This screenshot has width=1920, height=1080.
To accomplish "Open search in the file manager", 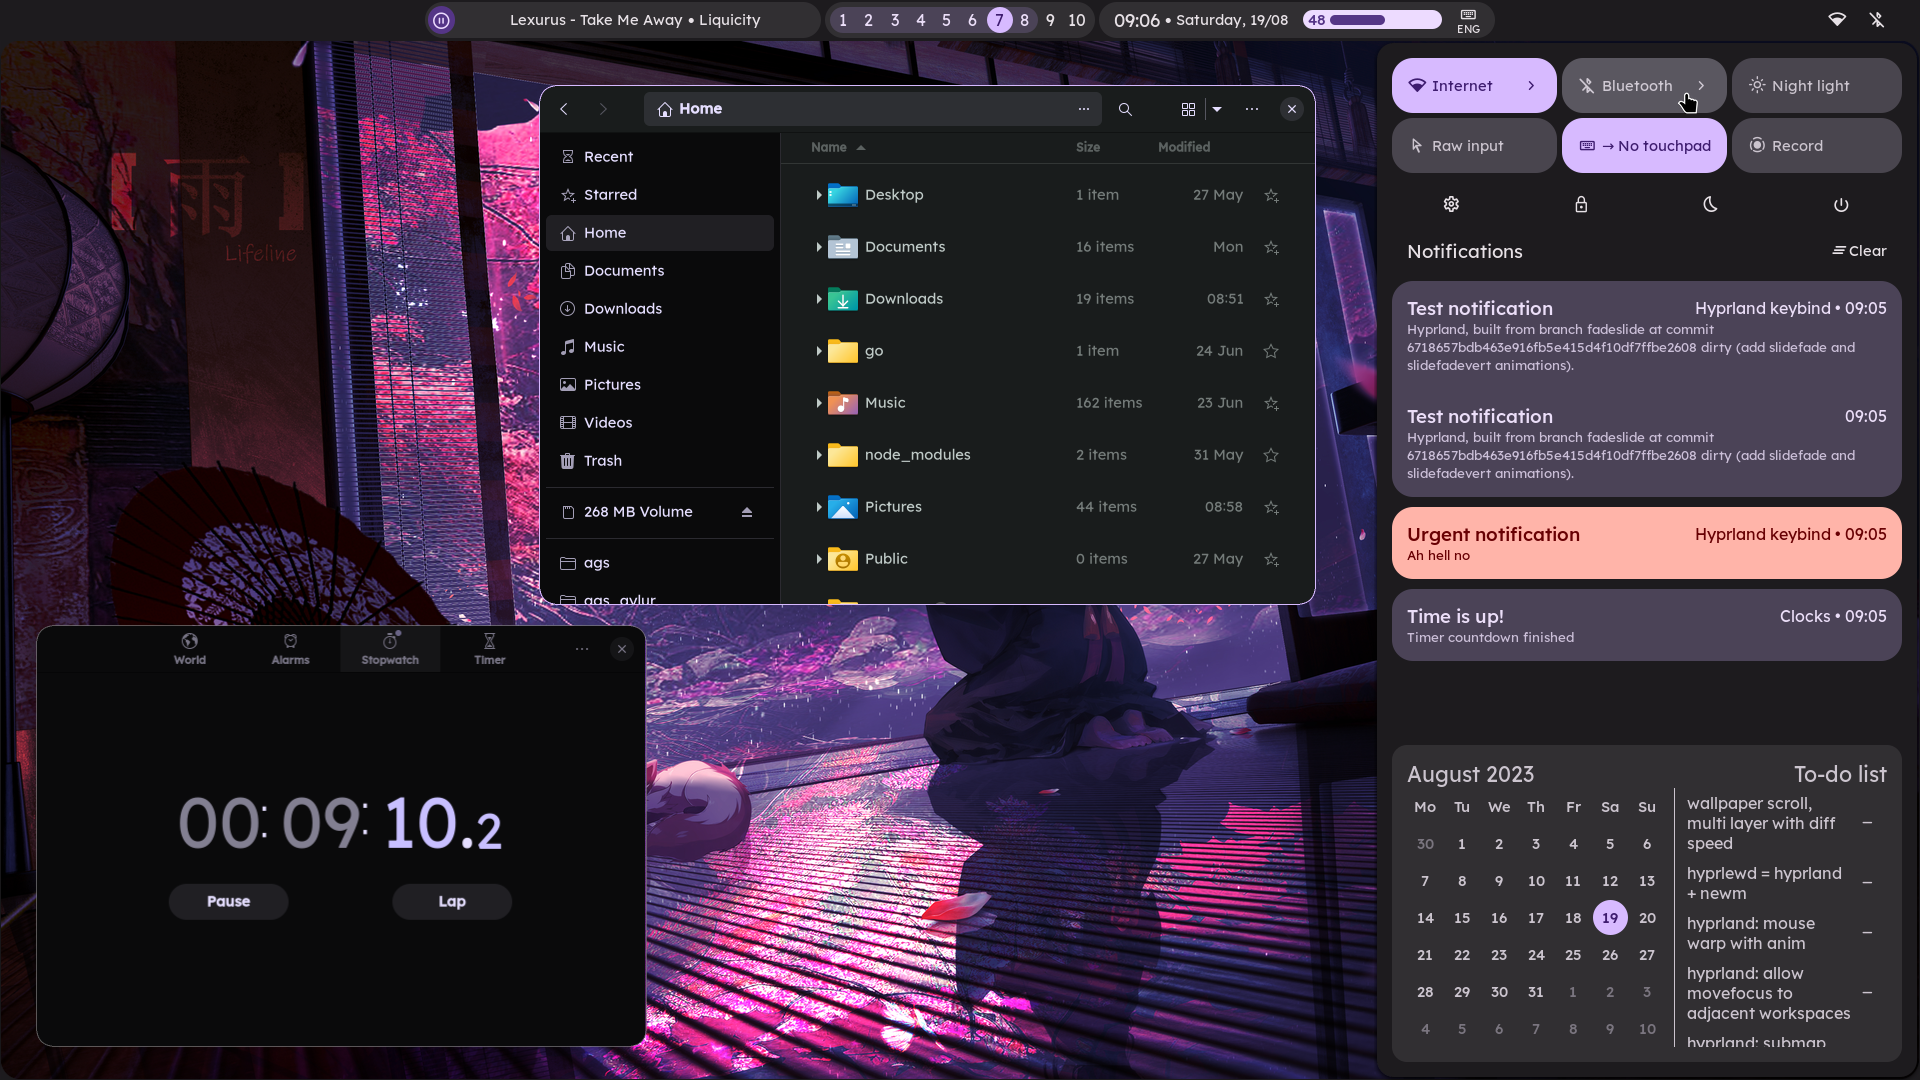I will coord(1125,109).
